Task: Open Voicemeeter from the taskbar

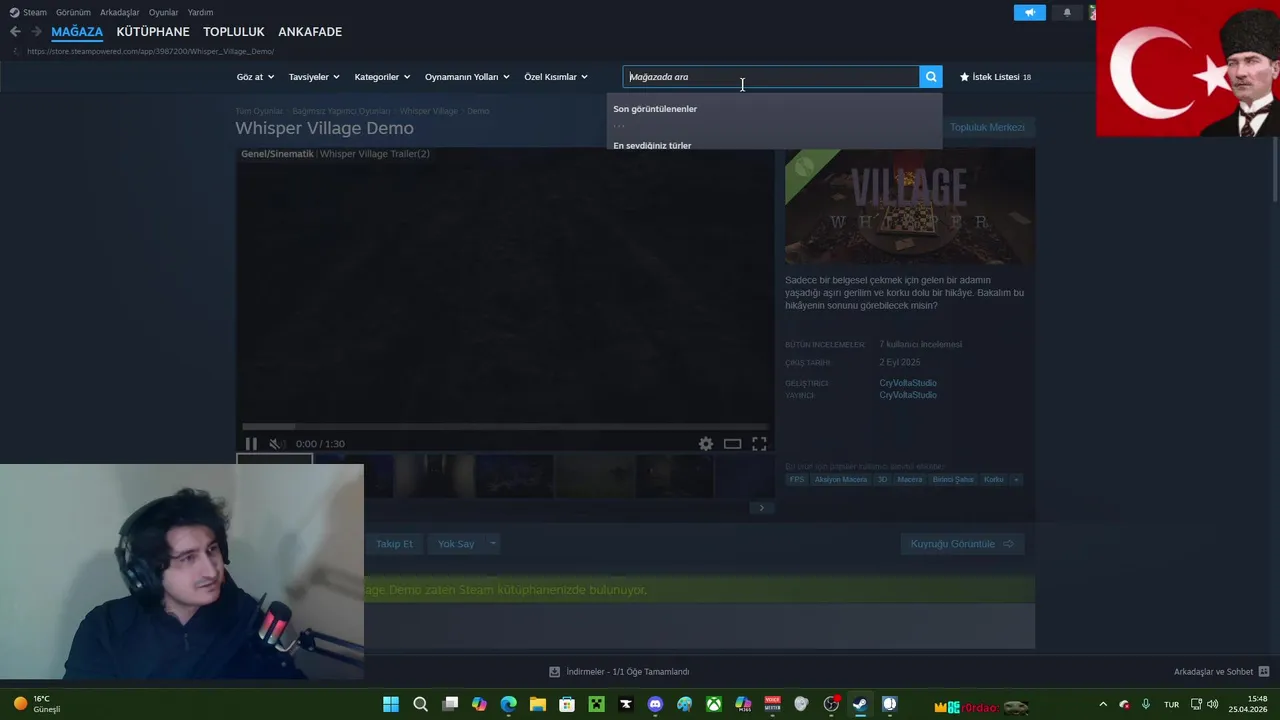Action: pos(772,705)
